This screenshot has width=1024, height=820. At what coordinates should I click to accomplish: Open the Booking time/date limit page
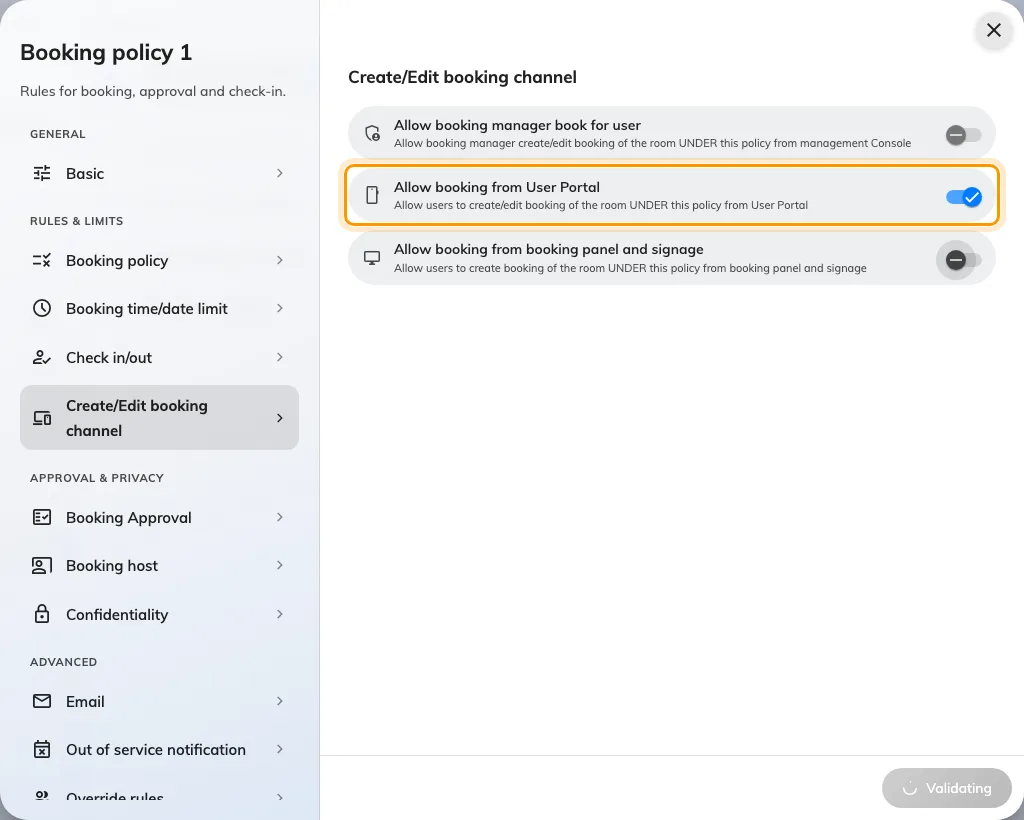click(x=159, y=308)
